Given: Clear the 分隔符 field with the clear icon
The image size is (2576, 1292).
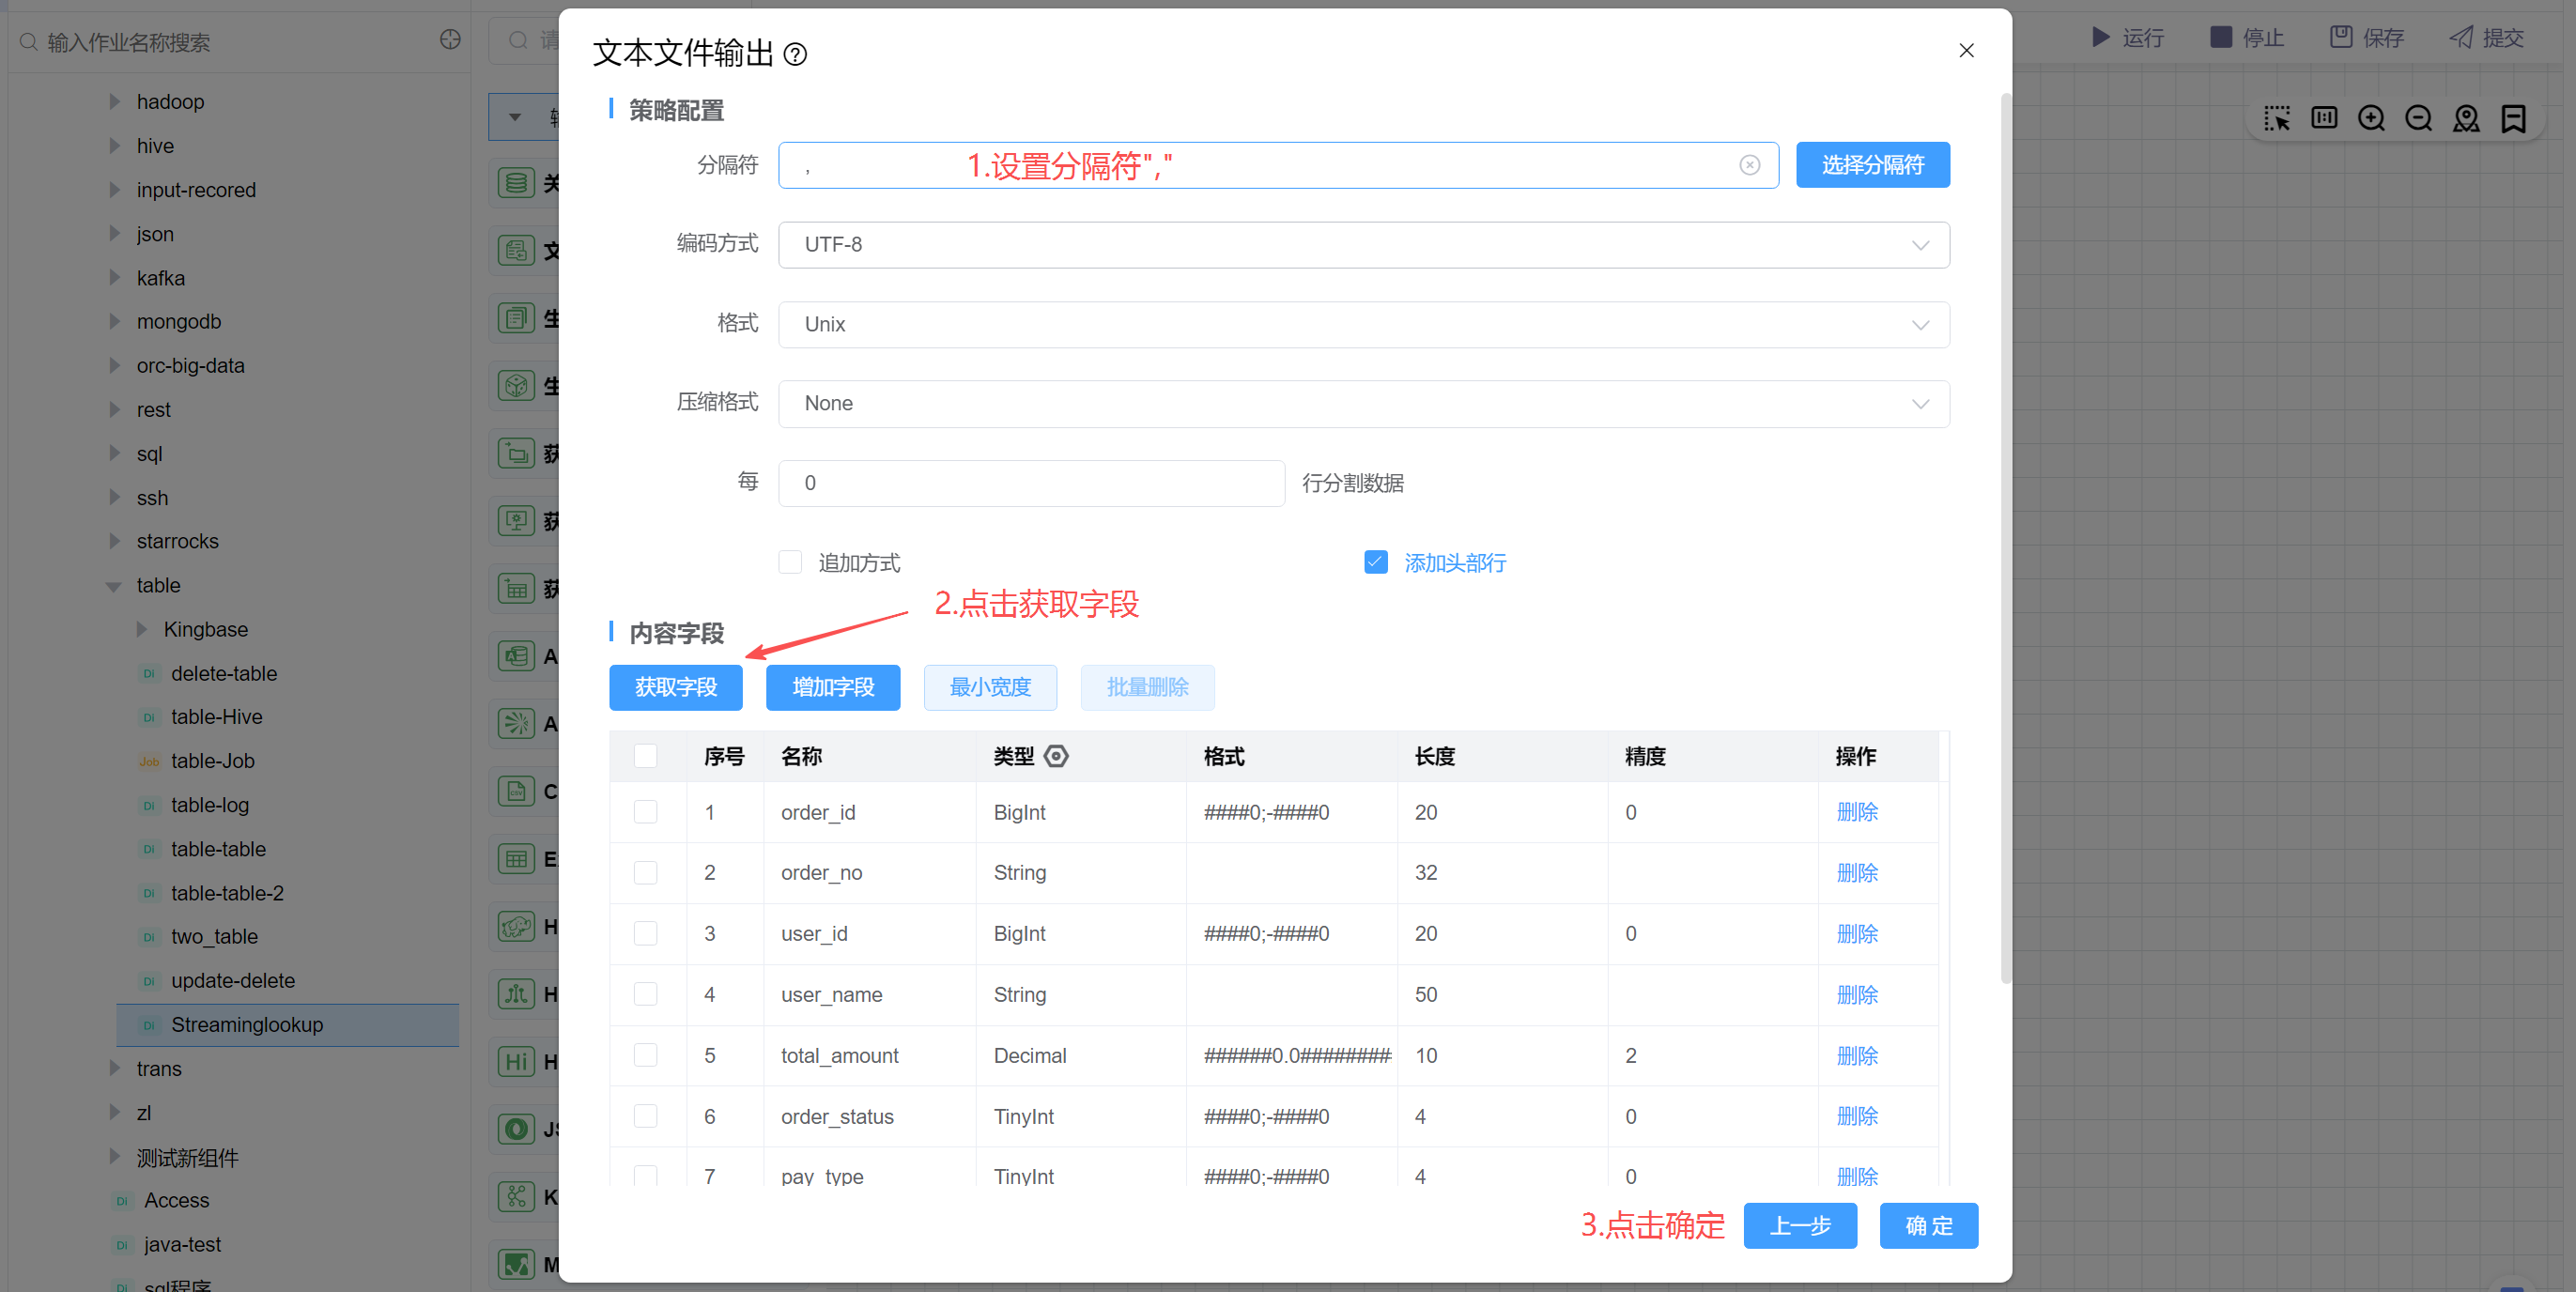Looking at the screenshot, I should coord(1749,165).
